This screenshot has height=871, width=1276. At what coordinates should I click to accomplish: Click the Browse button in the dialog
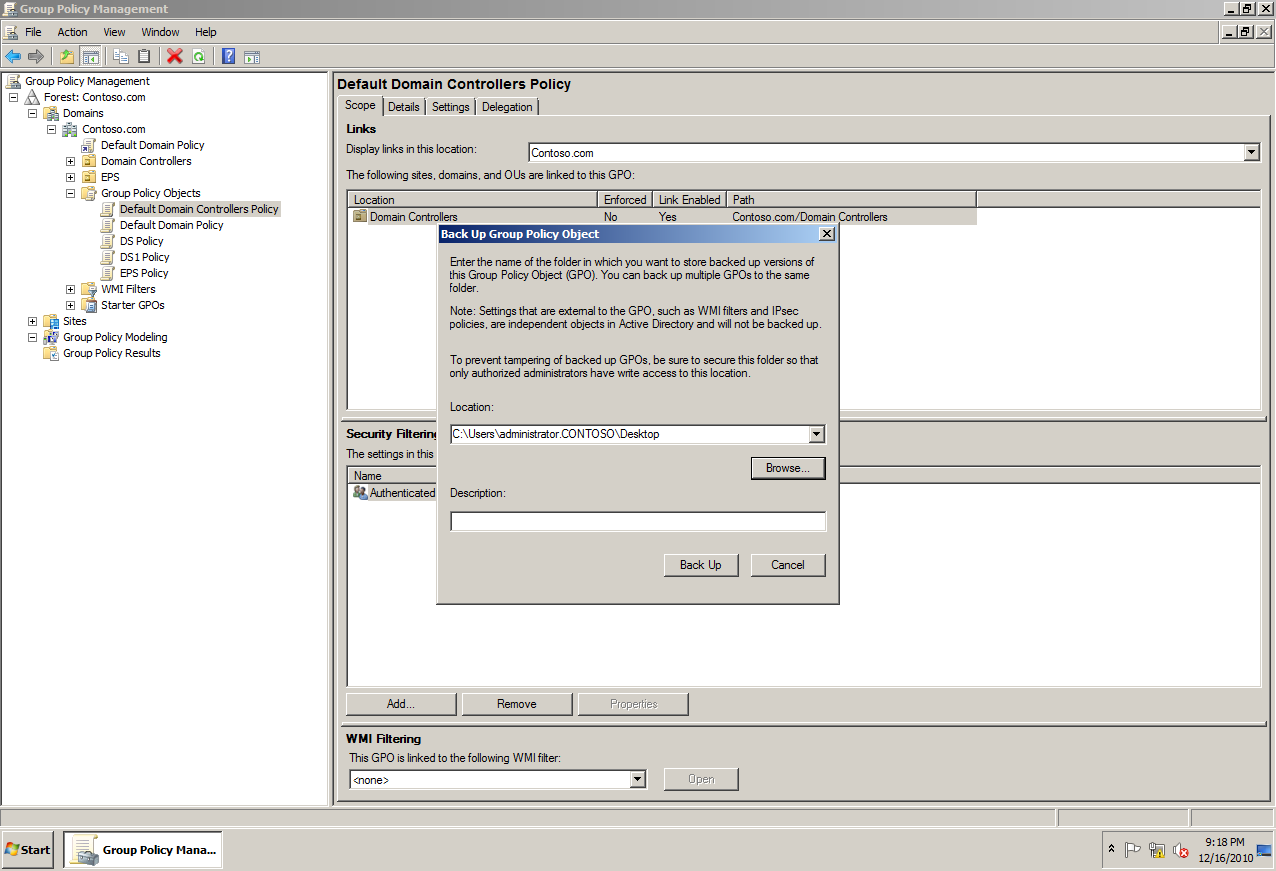[787, 468]
